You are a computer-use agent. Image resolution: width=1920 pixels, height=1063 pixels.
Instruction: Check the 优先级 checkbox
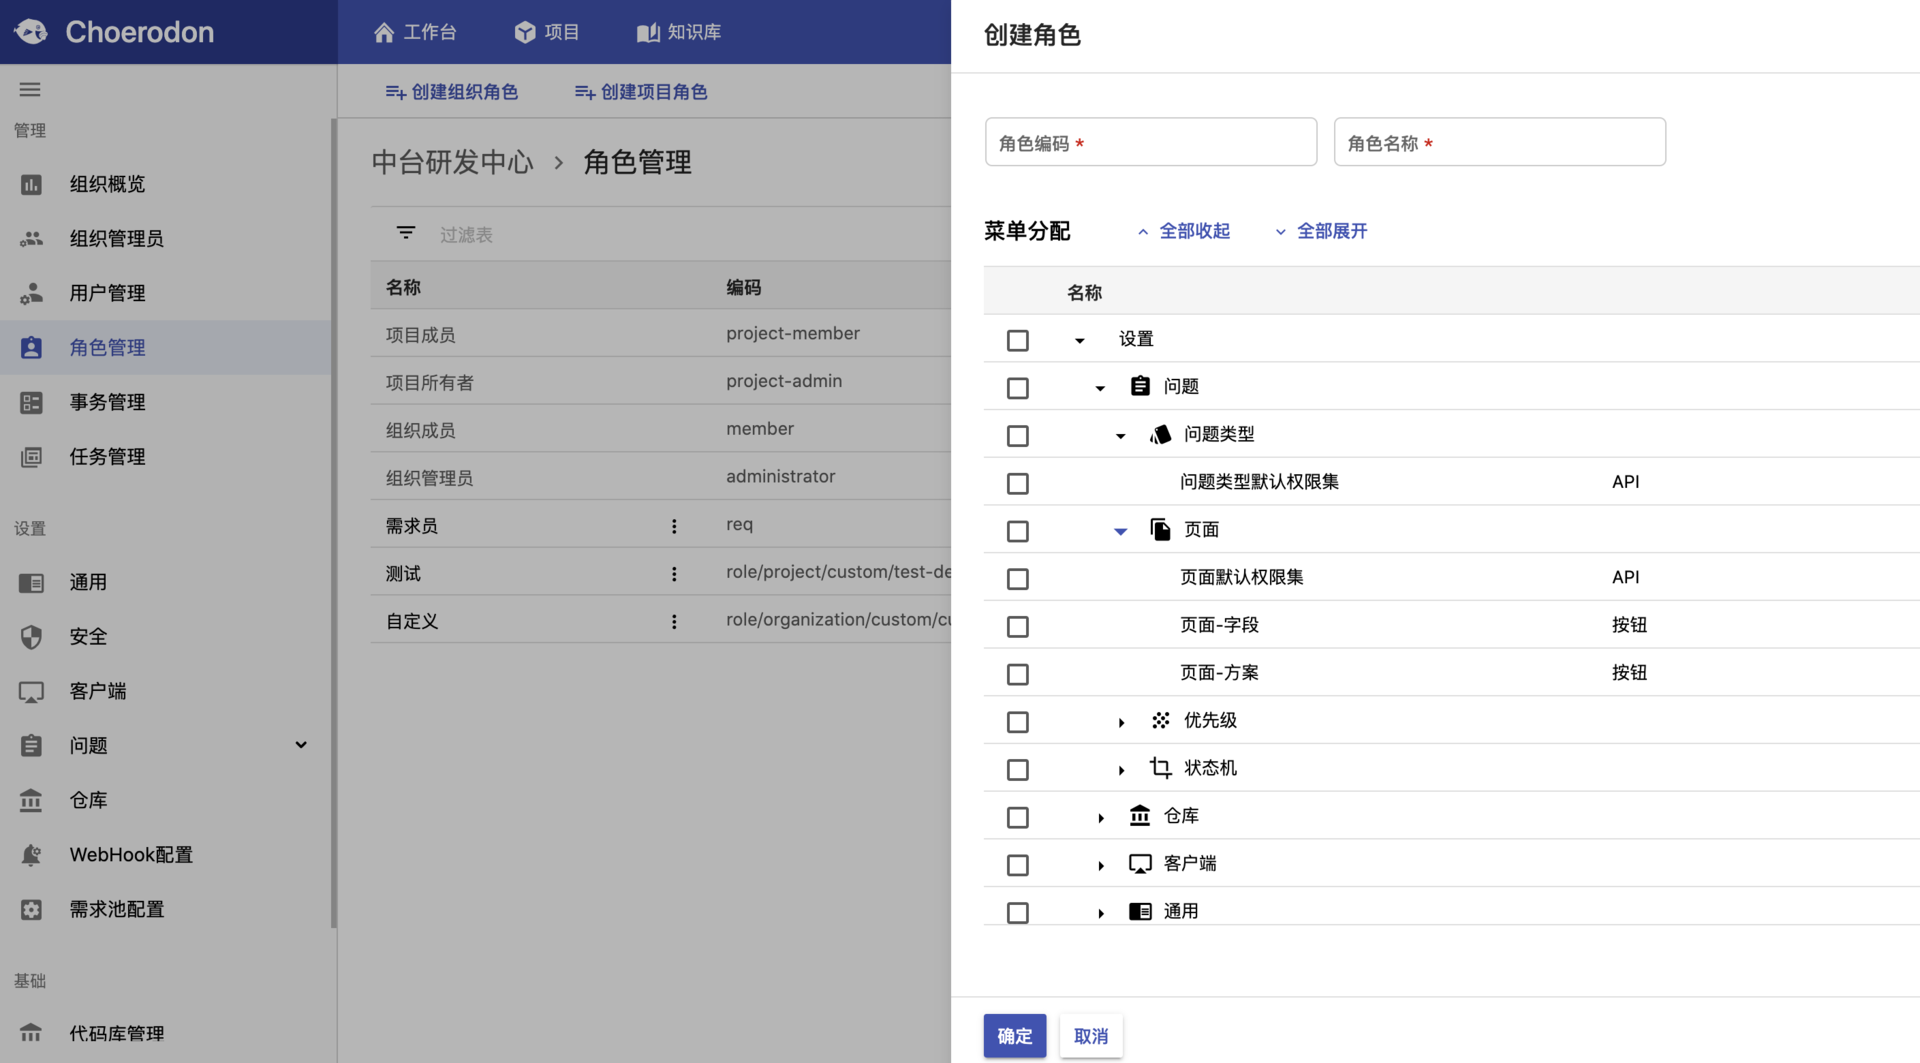pos(1017,722)
